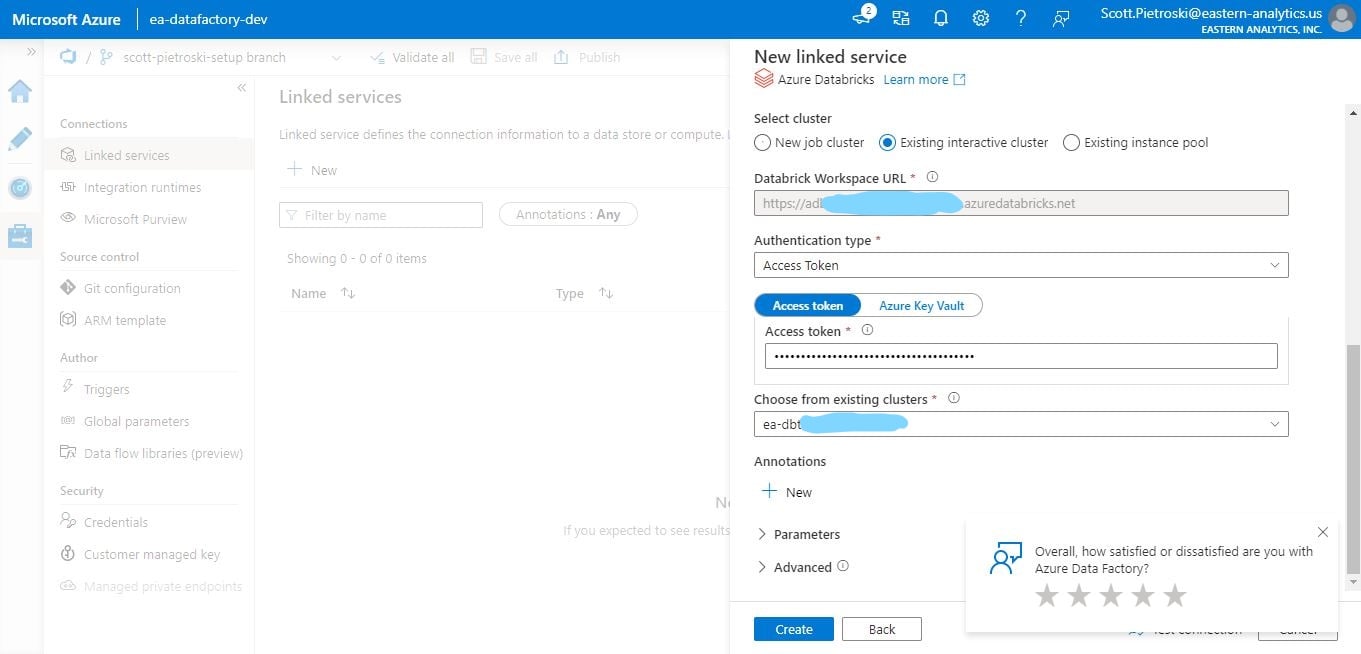Open Help question mark in header

point(1021,18)
